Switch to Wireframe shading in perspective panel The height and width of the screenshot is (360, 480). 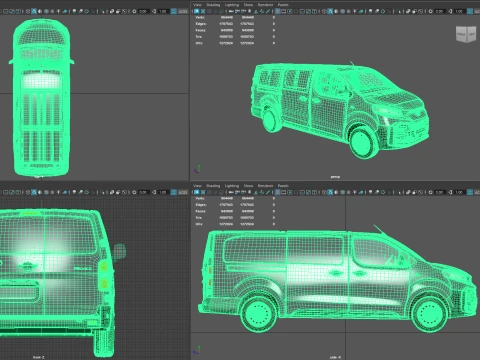[x=324, y=11]
